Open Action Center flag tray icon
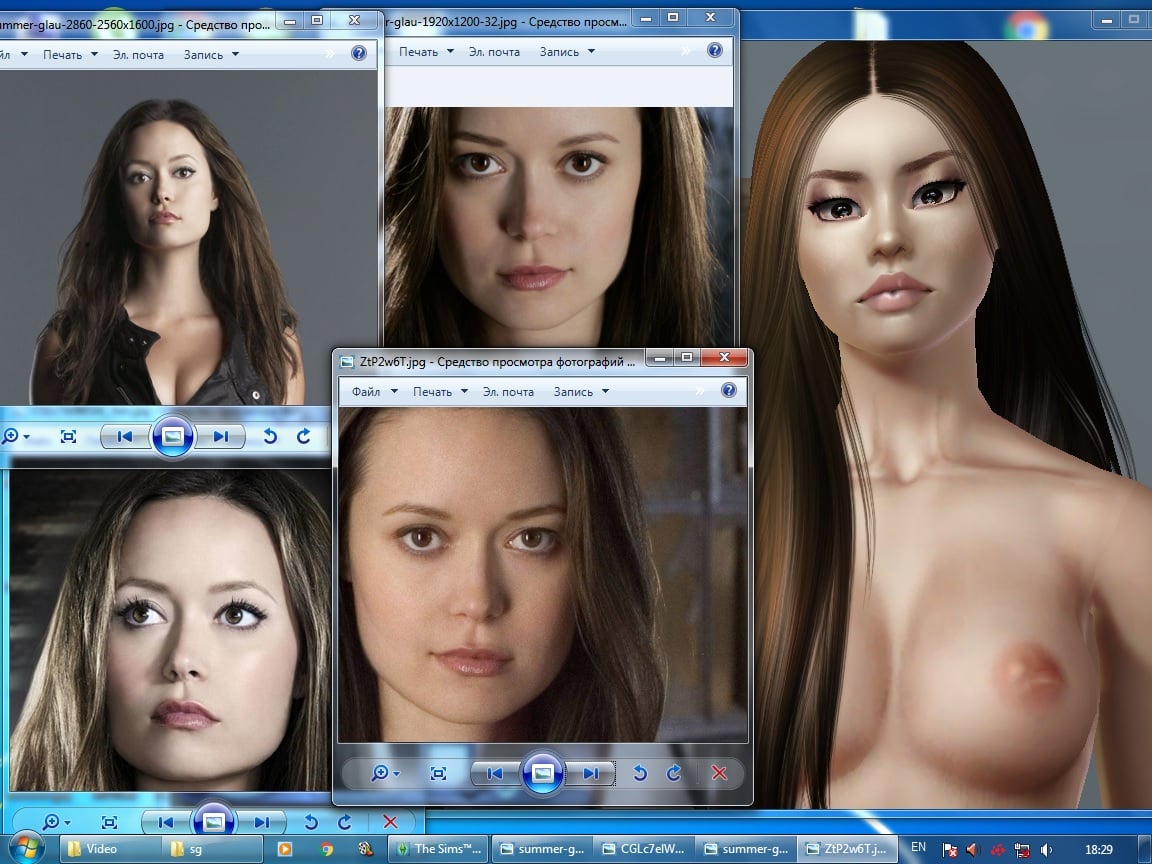 (x=949, y=850)
